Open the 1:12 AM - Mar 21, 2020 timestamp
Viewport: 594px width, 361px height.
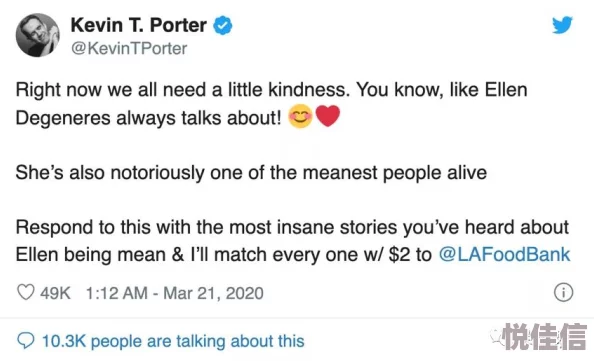(x=175, y=293)
